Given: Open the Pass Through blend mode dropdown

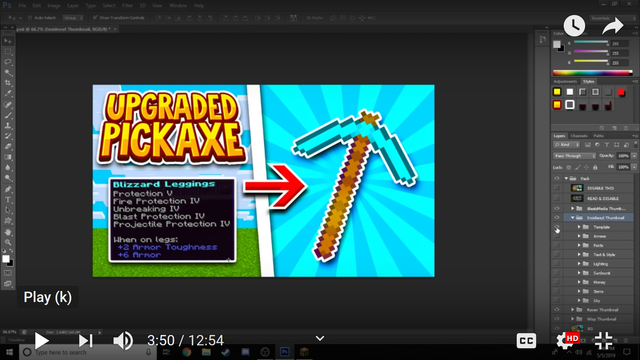Looking at the screenshot, I should [574, 156].
